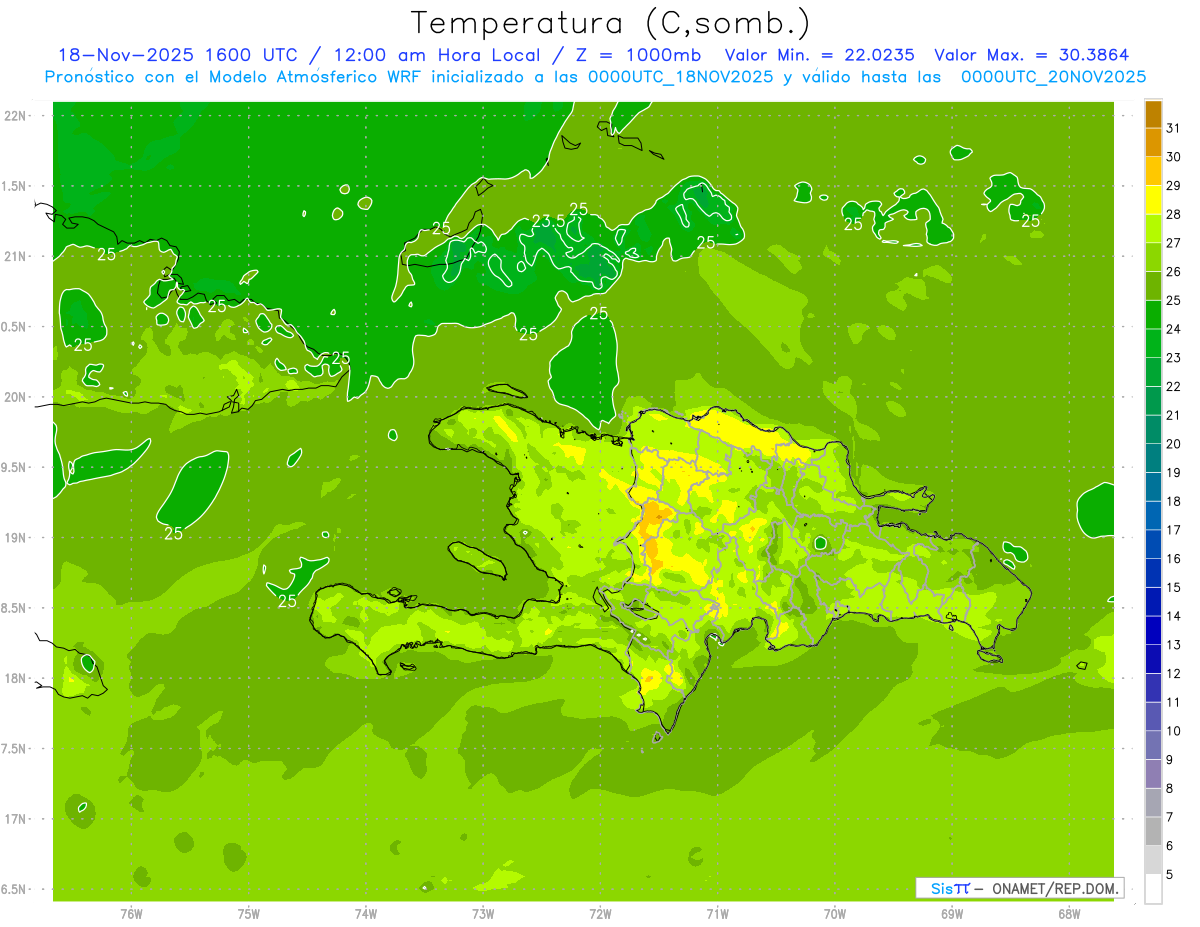Viewport: 1200px width, 927px height.
Task: Click the "69W" longitude axis label
Action: coord(952,913)
